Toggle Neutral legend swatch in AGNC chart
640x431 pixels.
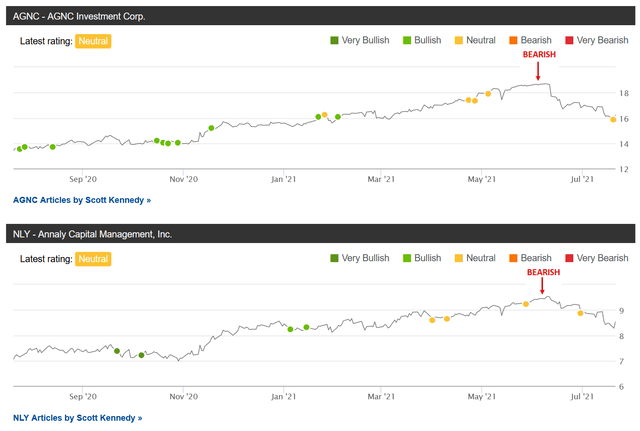coord(459,40)
